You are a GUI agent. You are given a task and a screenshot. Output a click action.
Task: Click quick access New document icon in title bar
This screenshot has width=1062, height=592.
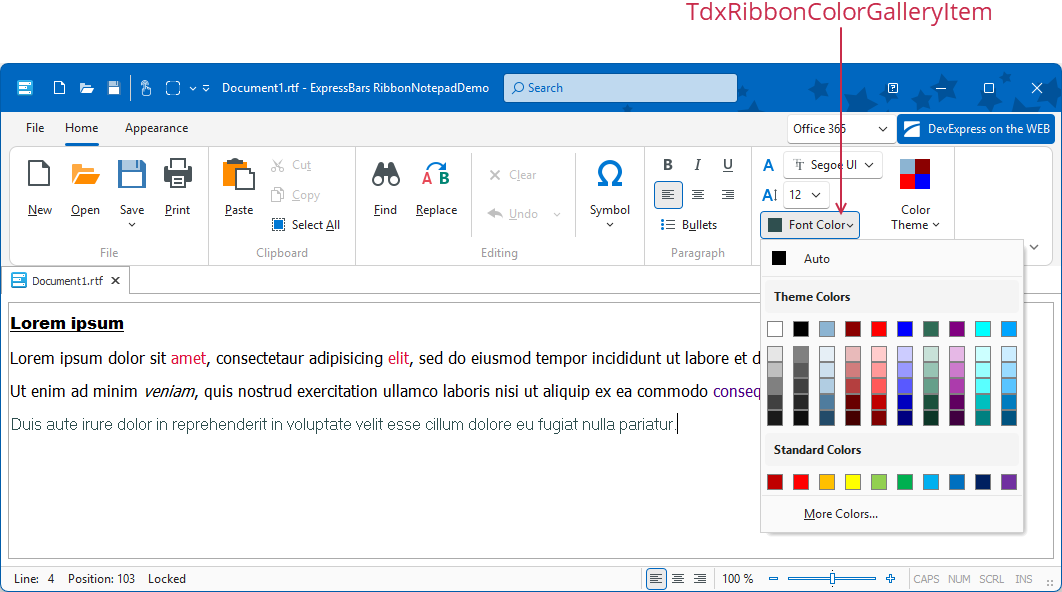click(x=60, y=88)
